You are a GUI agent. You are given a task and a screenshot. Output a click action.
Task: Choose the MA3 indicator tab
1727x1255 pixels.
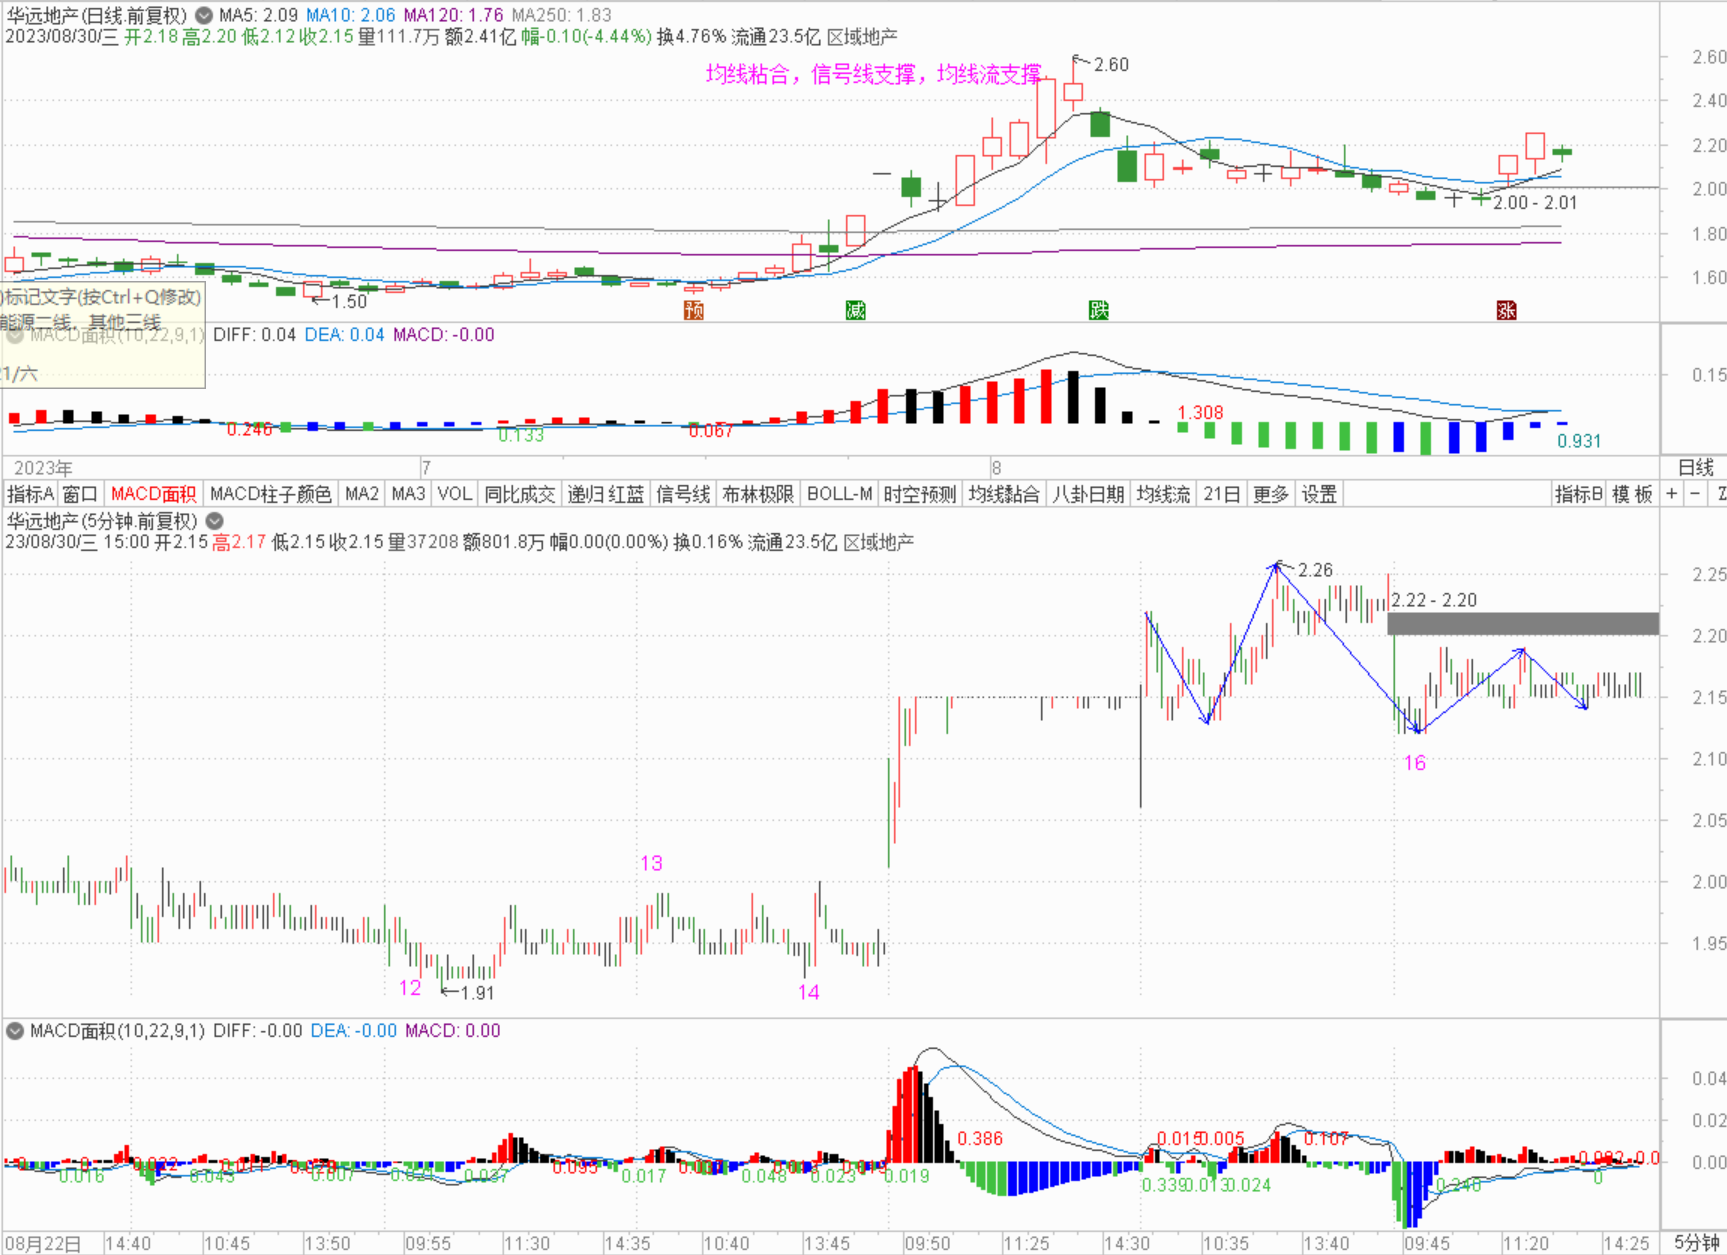point(408,494)
